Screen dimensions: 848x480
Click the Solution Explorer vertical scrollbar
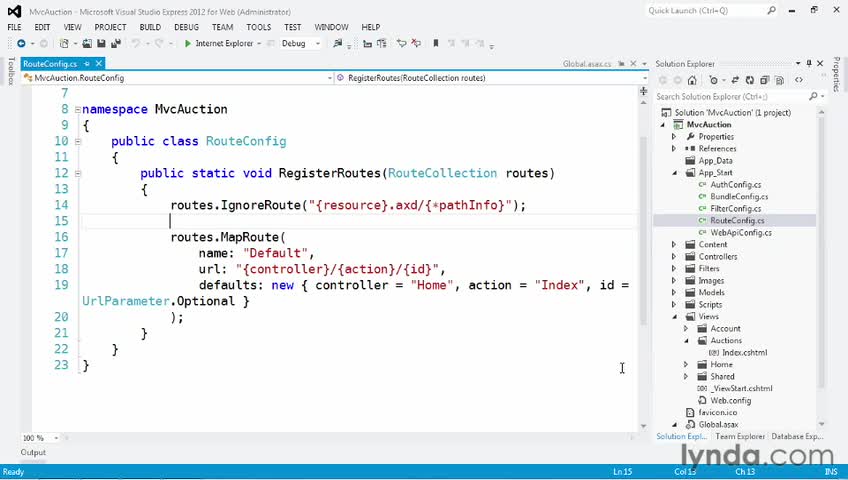(822, 252)
